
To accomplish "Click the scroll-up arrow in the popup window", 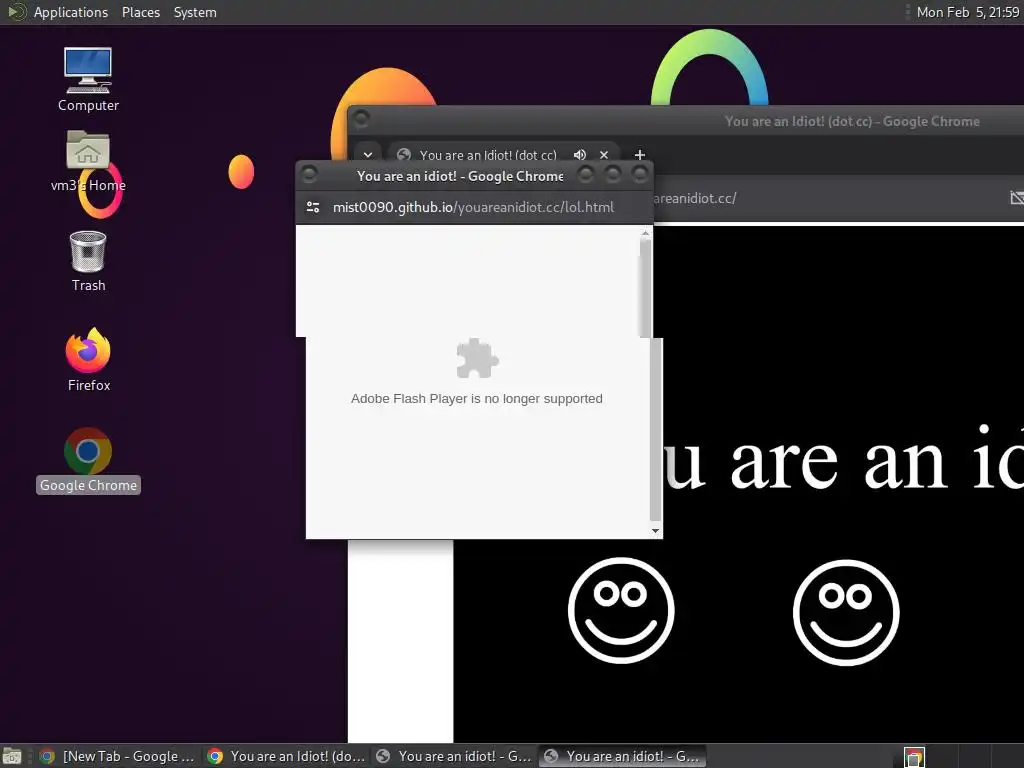I will click(x=645, y=233).
